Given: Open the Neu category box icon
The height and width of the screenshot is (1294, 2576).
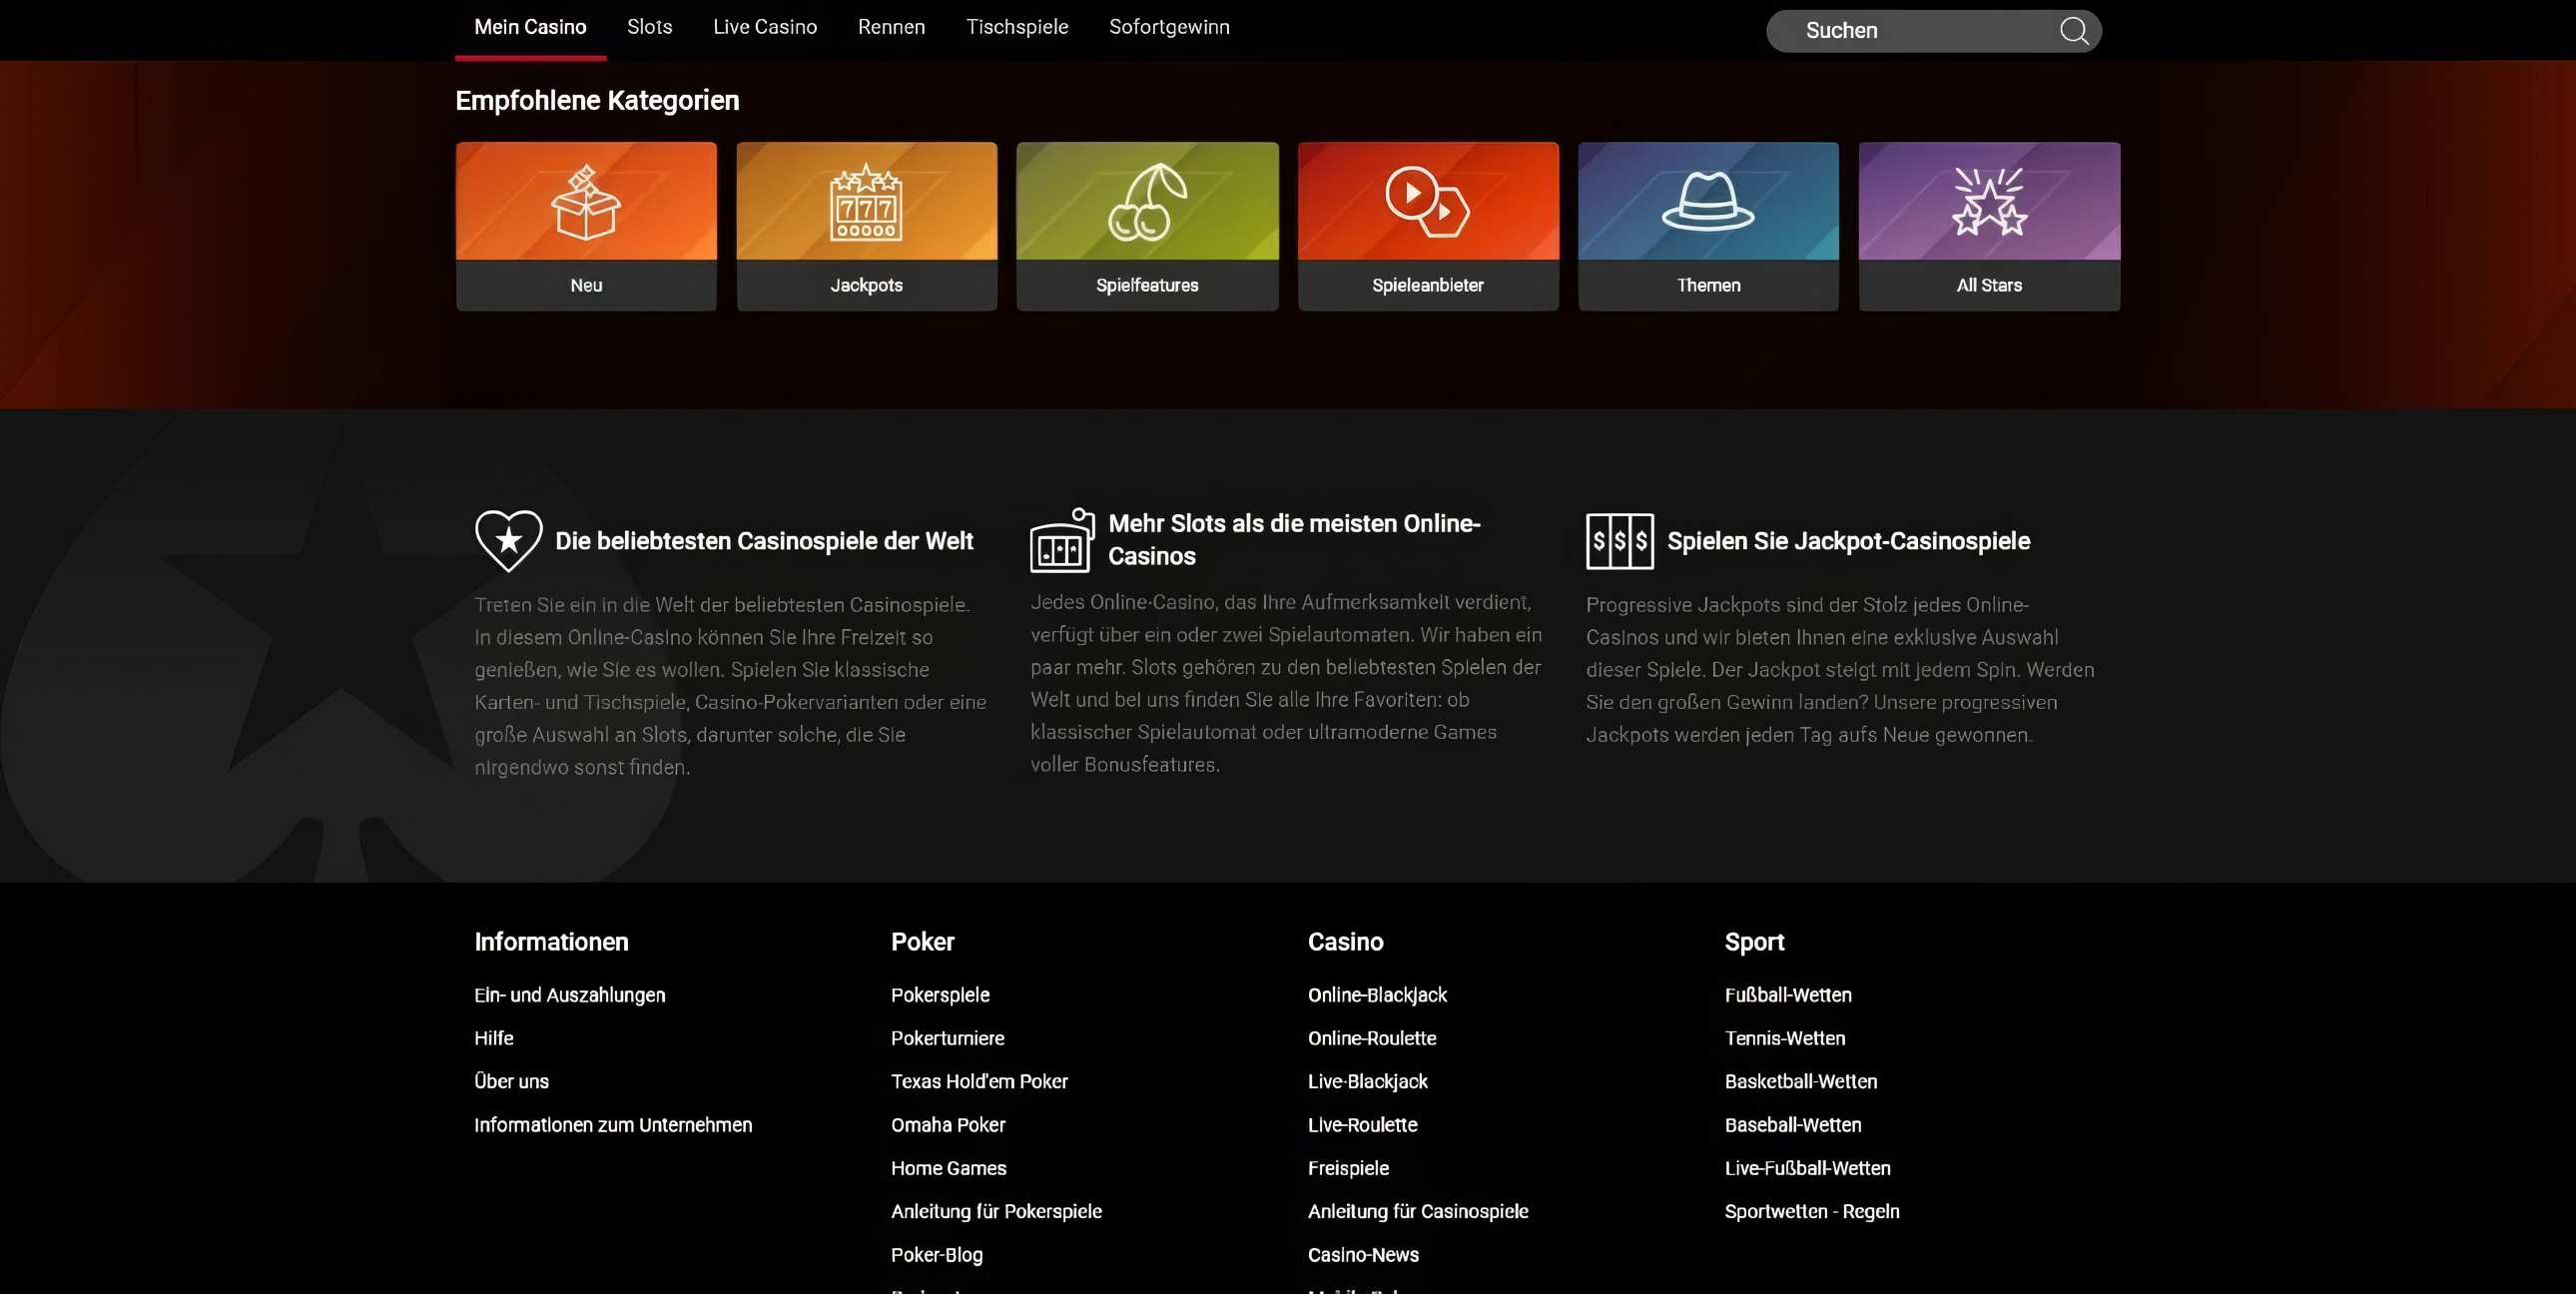Looking at the screenshot, I should pos(586,203).
